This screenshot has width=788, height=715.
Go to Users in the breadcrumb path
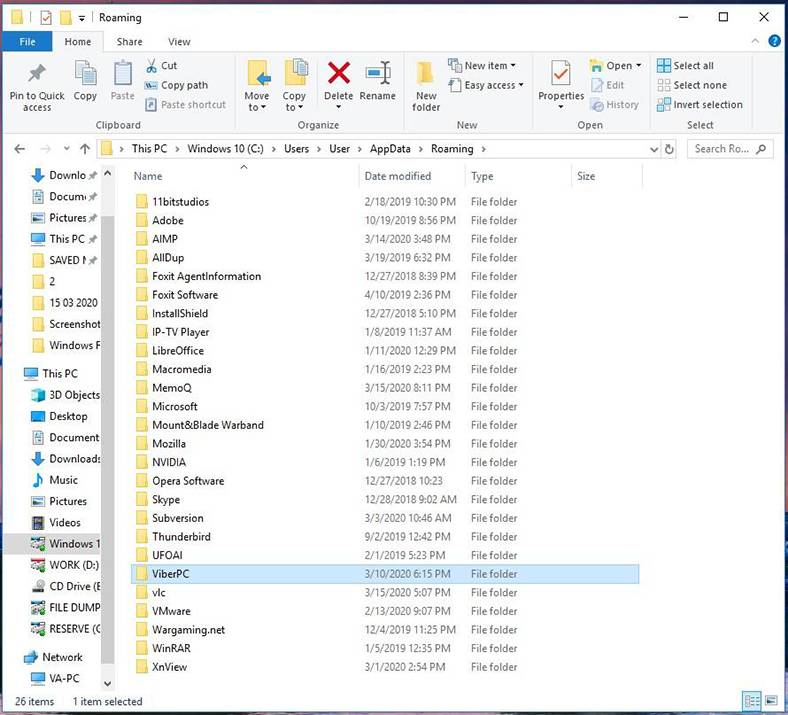[x=296, y=149]
